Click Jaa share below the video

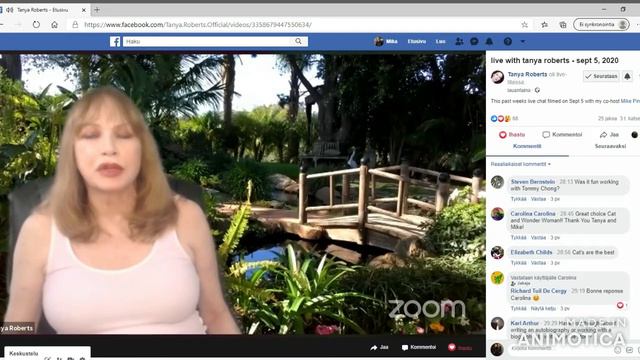tap(379, 347)
